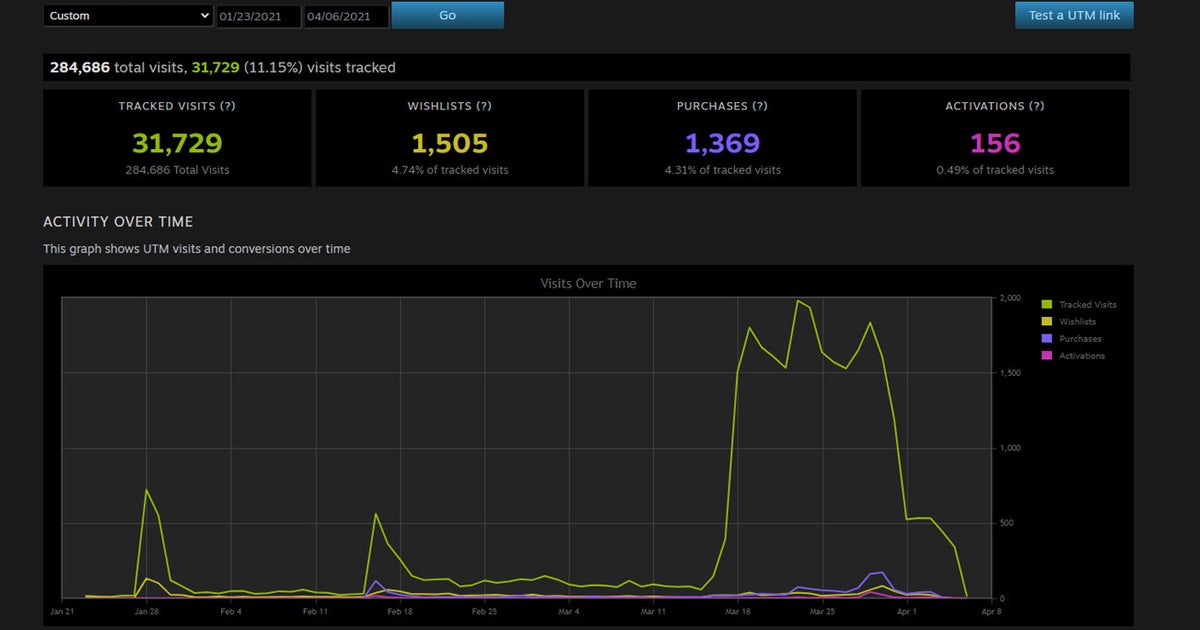Open the (?) help beside the Purchases card heading
Screen dimensions: 1200x630
[759, 106]
